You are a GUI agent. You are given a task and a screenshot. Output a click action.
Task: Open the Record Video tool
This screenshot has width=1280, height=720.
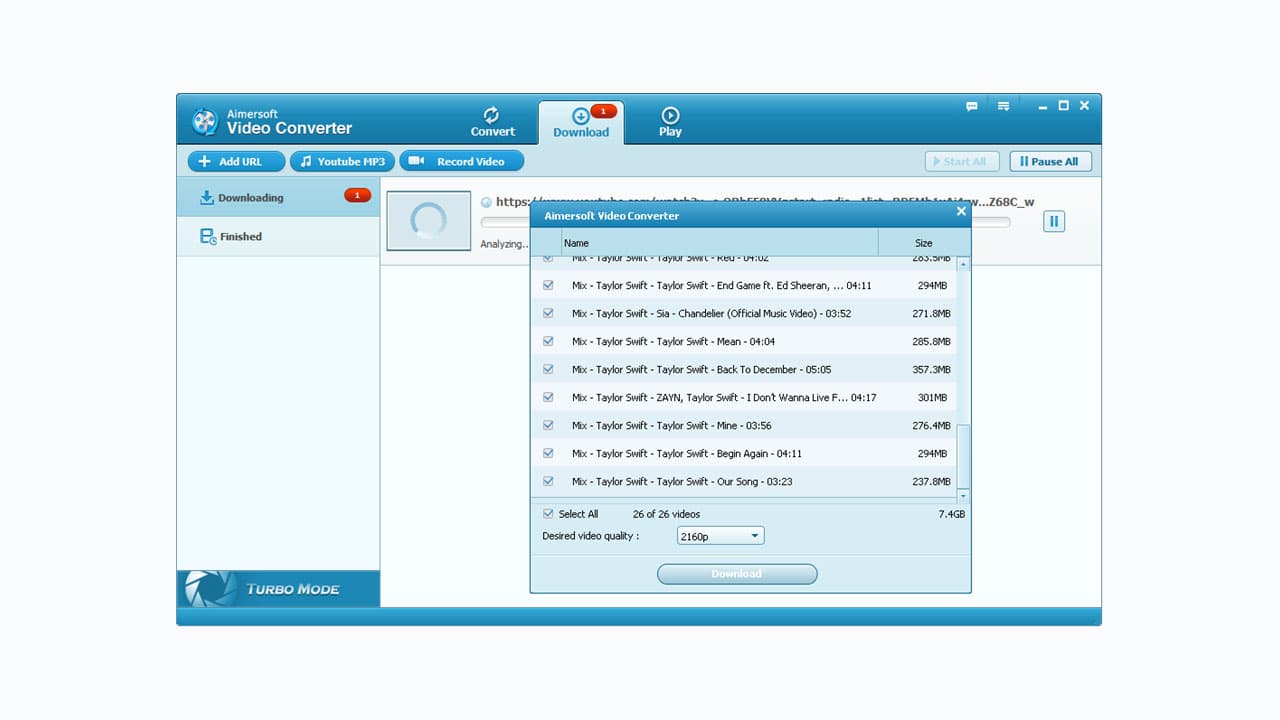coord(461,161)
